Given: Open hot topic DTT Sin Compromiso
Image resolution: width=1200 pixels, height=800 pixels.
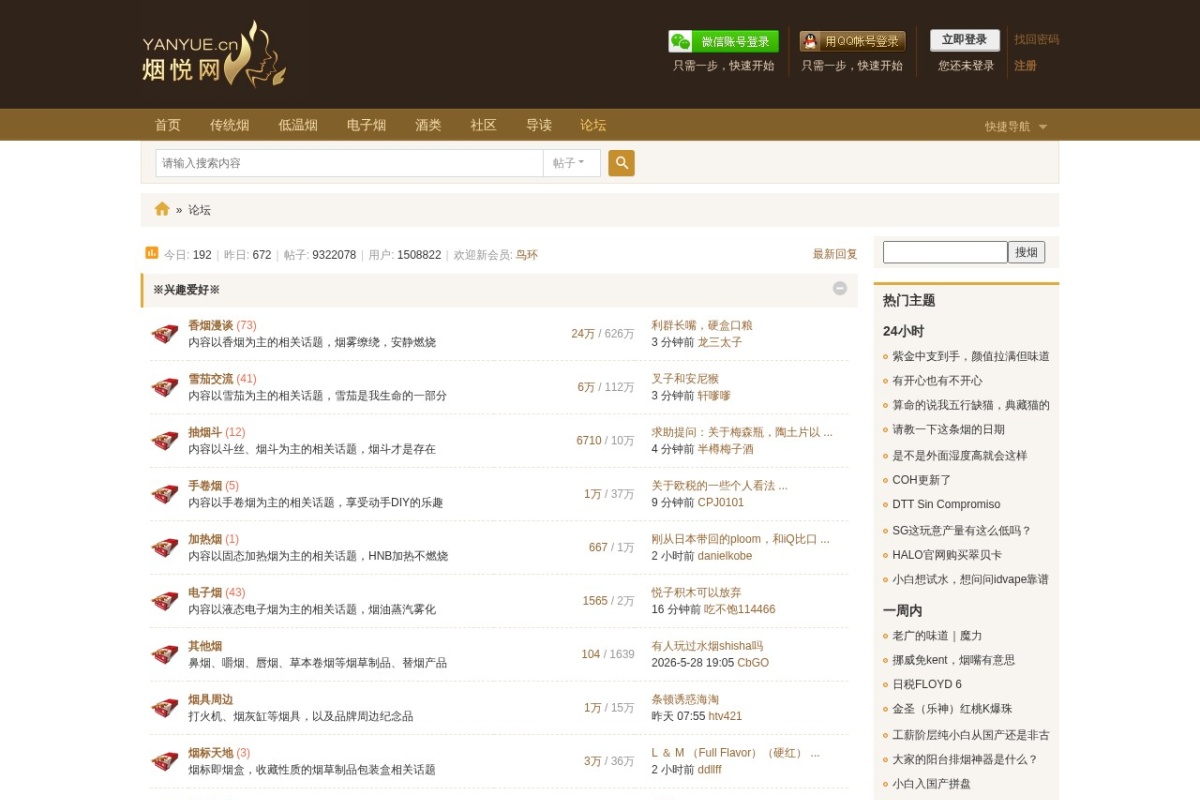Looking at the screenshot, I should (x=946, y=505).
